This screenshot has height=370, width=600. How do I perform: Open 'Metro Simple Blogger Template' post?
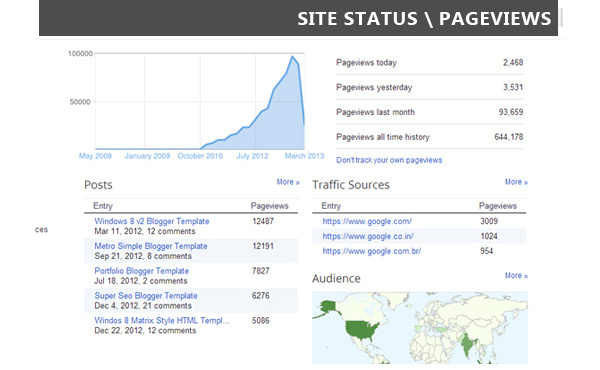151,246
